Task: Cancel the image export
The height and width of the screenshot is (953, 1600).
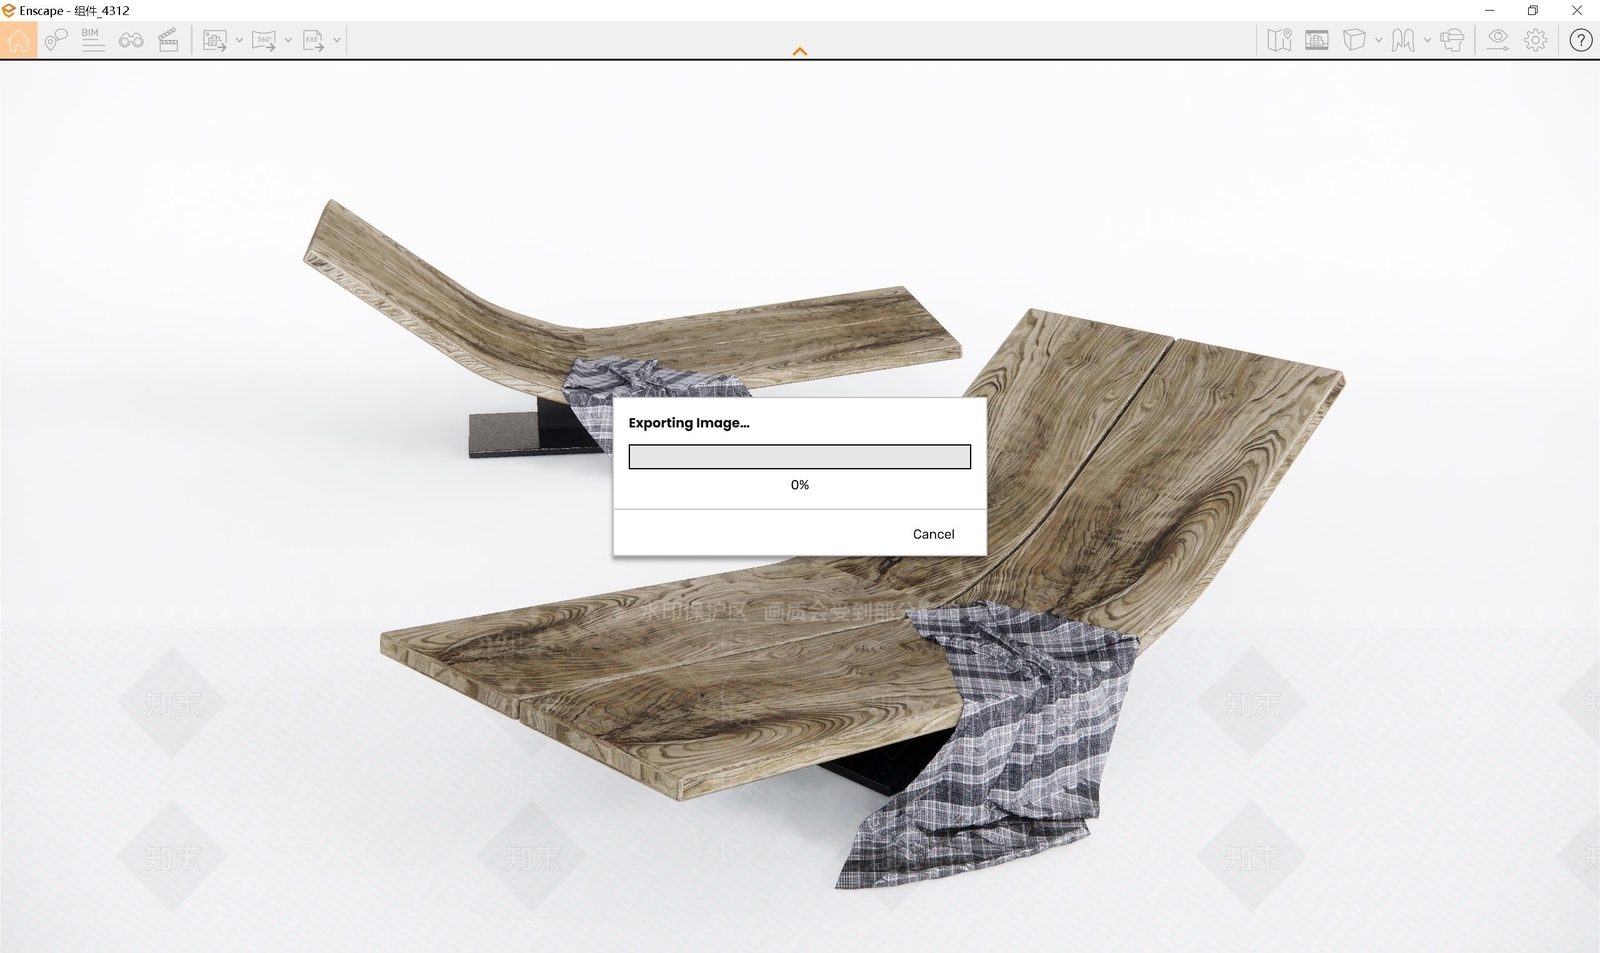Action: 934,534
